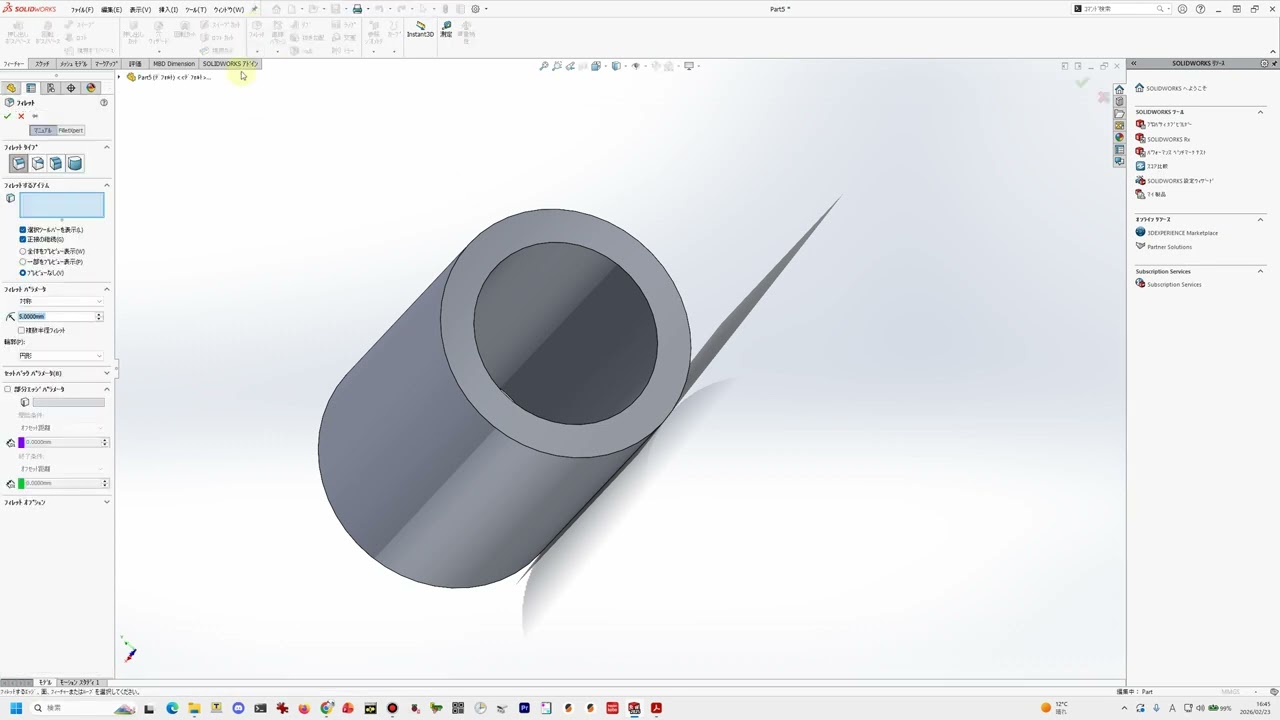Expand setback parameters section
This screenshot has height=720, width=1280.
point(107,373)
